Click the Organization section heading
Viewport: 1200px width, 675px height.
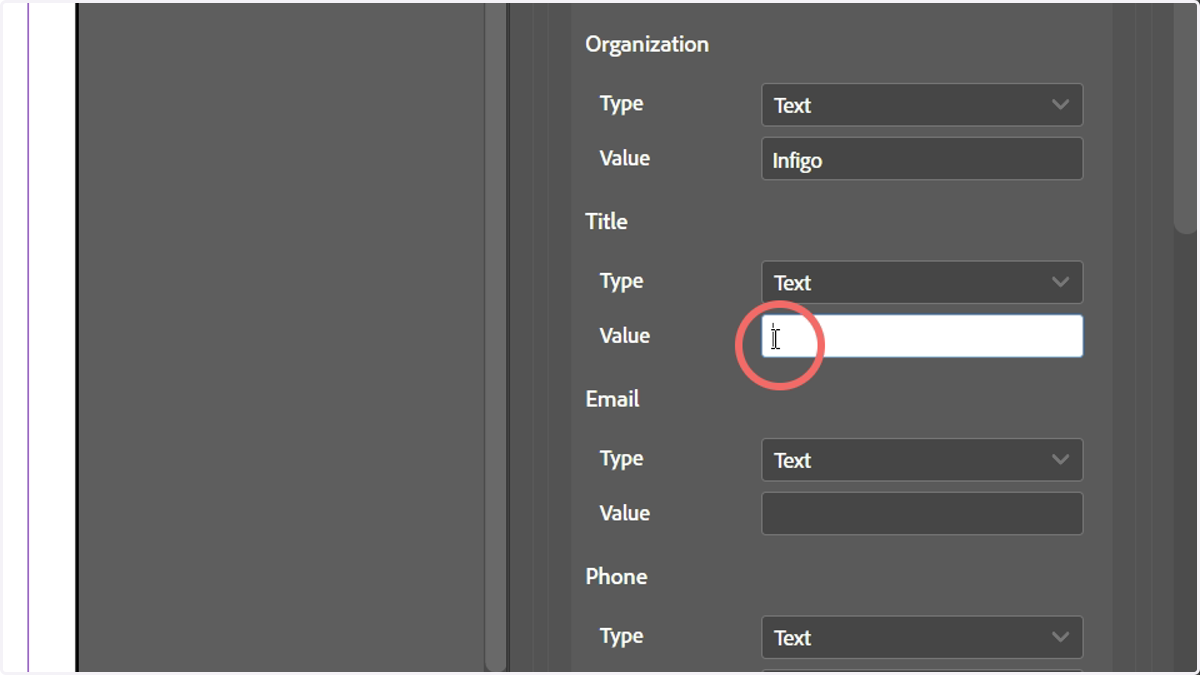click(x=647, y=44)
